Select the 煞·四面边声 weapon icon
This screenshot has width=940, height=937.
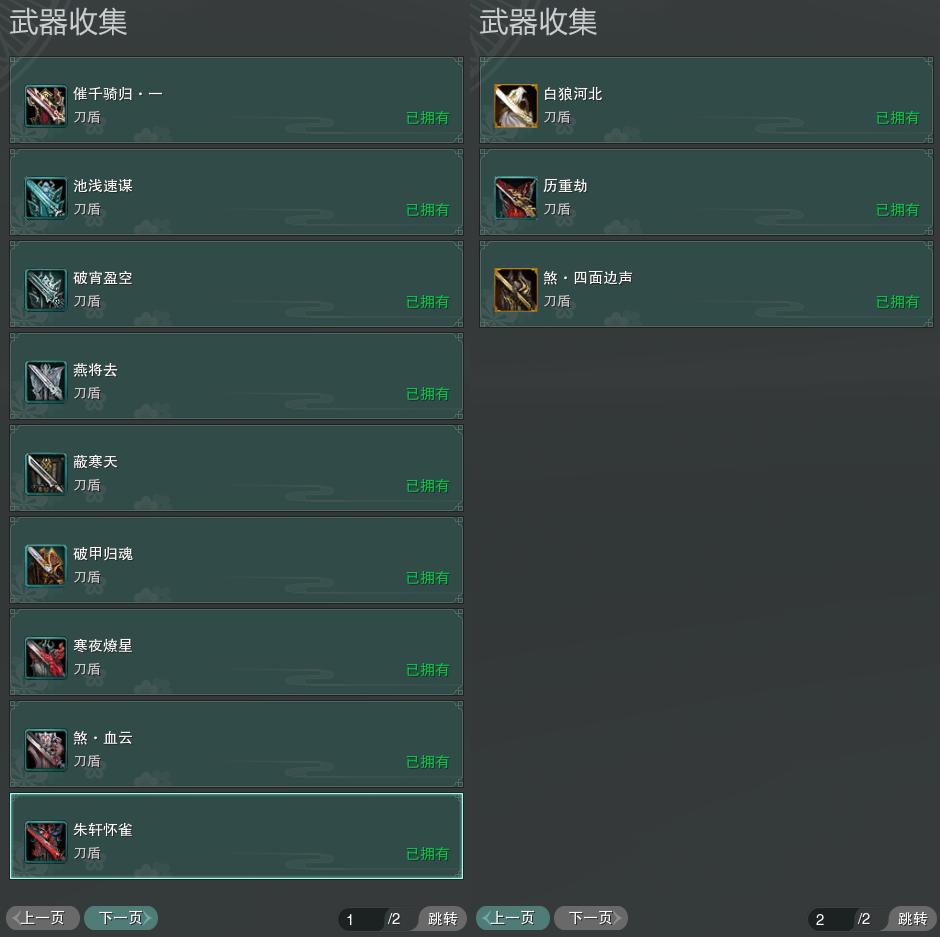tap(516, 290)
